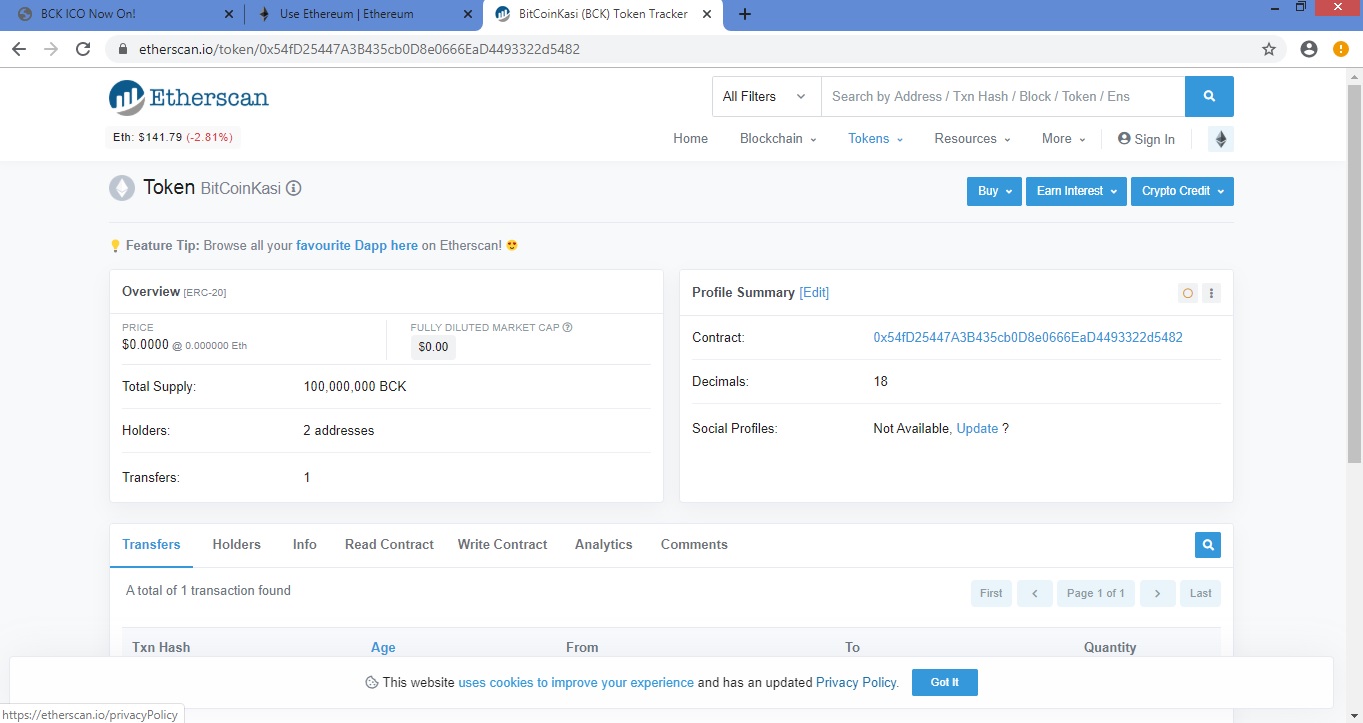Click the Eth price $141.79 badge

pyautogui.click(x=173, y=137)
